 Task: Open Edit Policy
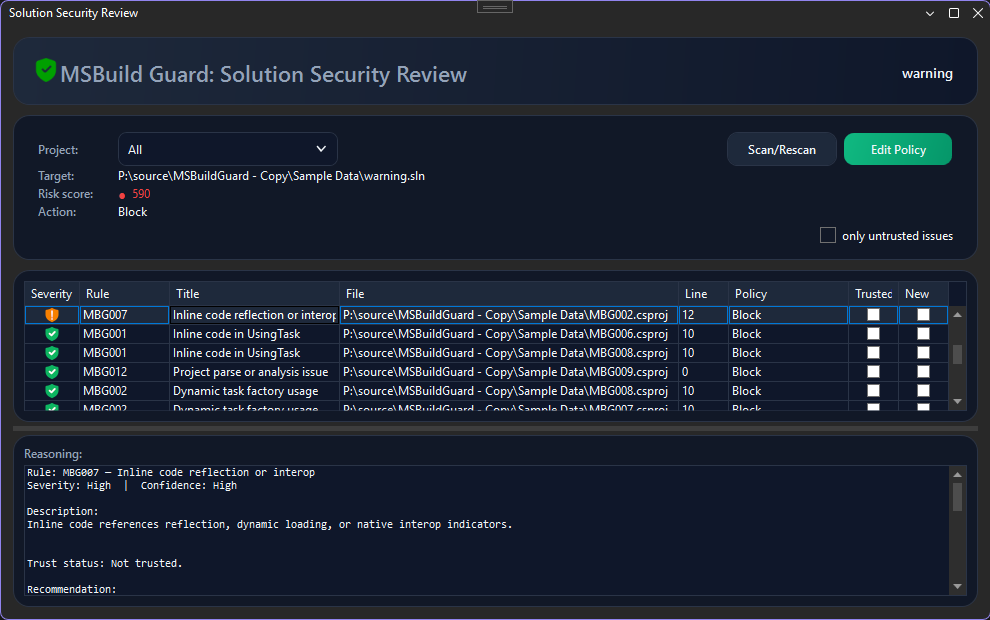tap(898, 149)
